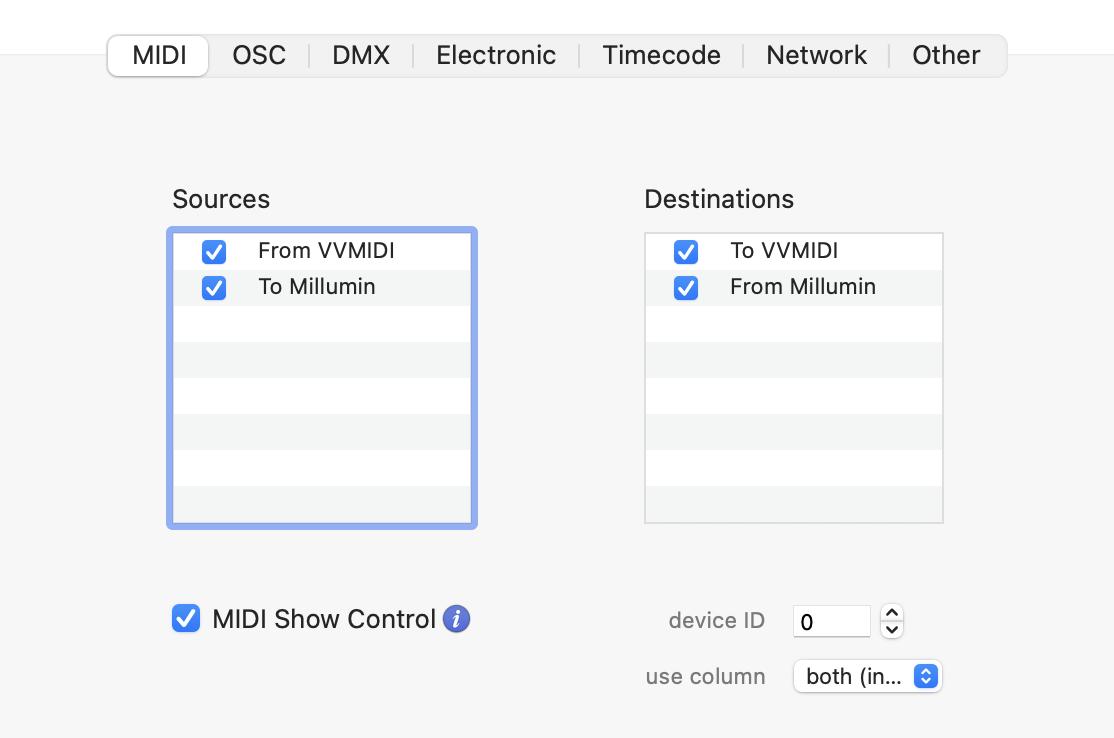Switch to the OSC tab
The height and width of the screenshot is (738, 1114).
point(259,55)
